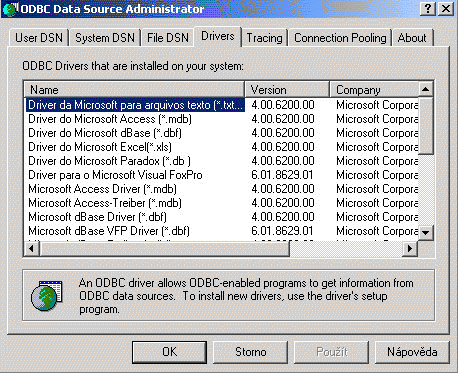Select Driver do Microsoft Paradox (*.db)
The width and height of the screenshot is (458, 373).
click(x=110, y=161)
